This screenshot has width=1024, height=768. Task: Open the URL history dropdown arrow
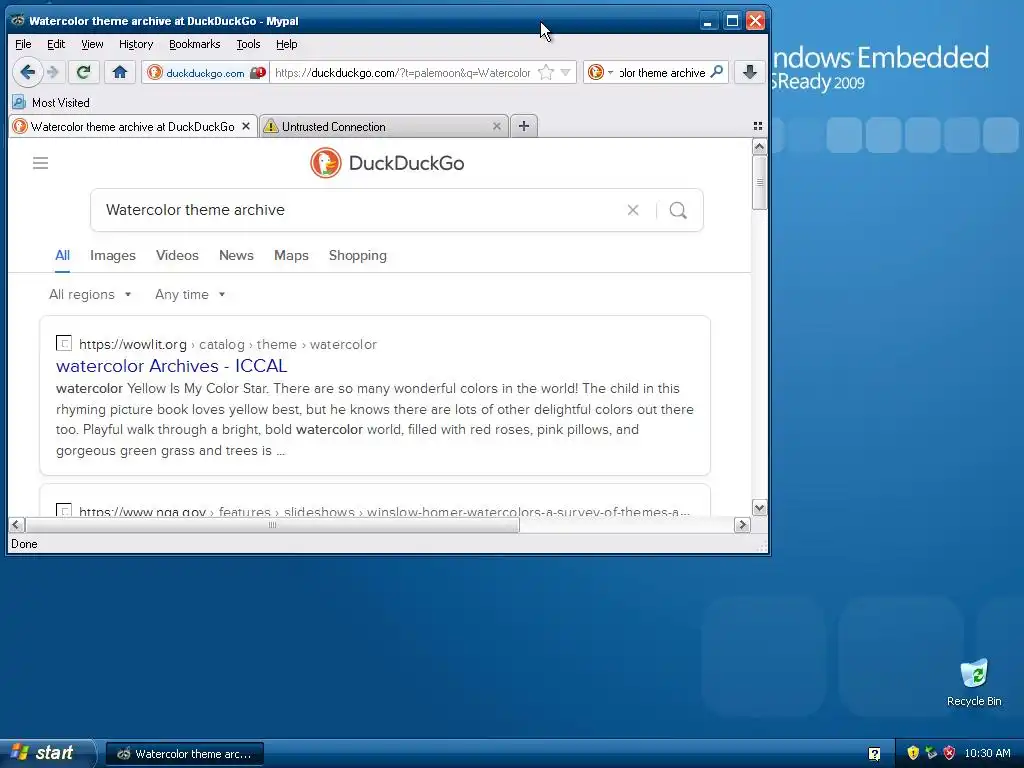[x=566, y=72]
